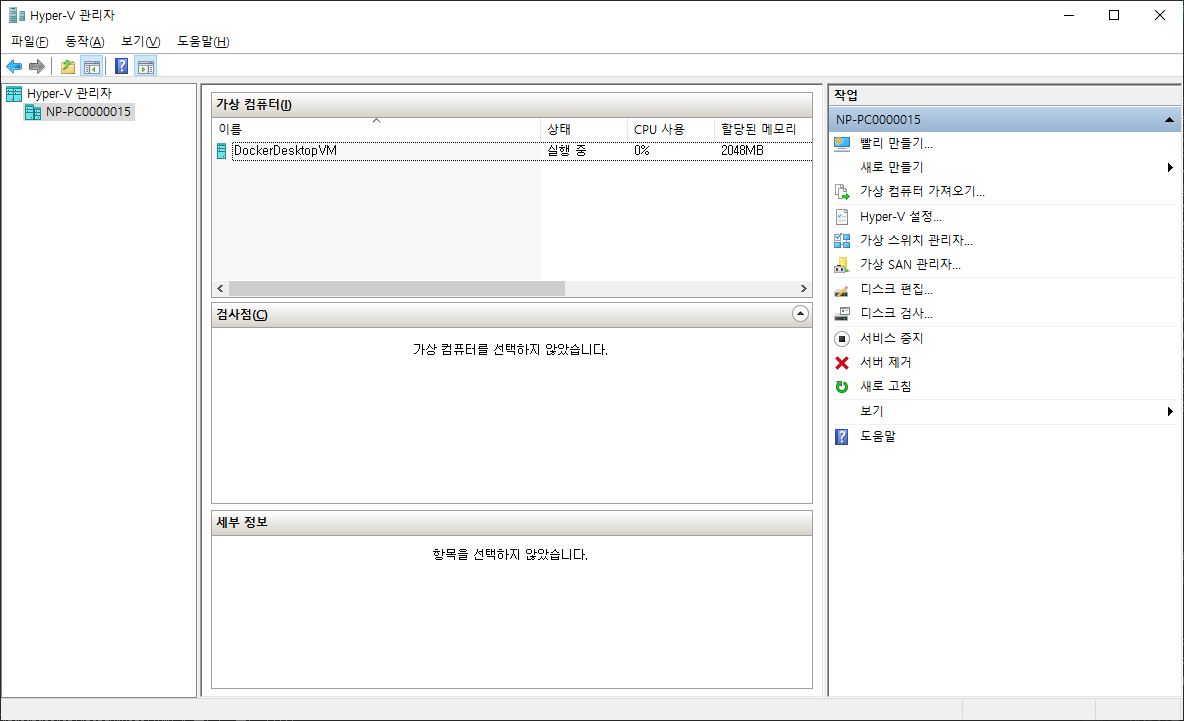Image resolution: width=1184 pixels, height=721 pixels.
Task: Click 보기 action in actions pane
Action: pos(871,411)
